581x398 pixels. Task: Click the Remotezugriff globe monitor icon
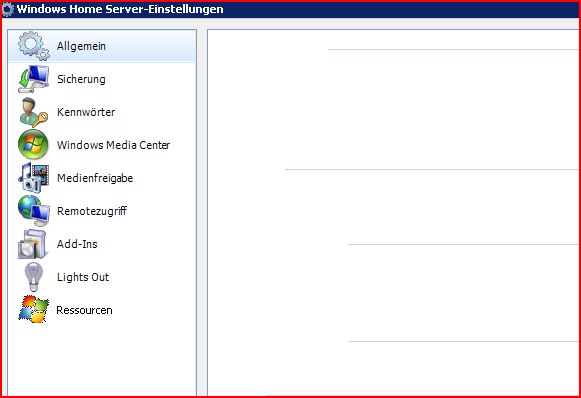(x=34, y=210)
